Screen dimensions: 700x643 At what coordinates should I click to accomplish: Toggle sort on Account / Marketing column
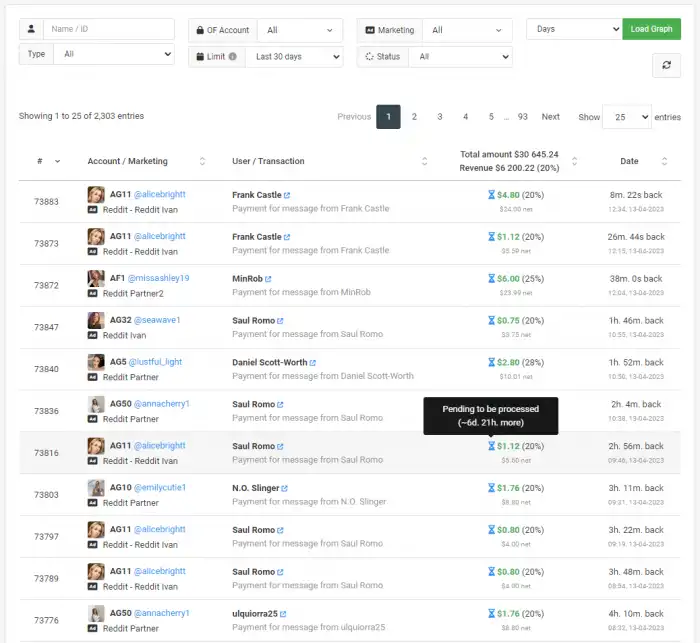click(x=202, y=161)
